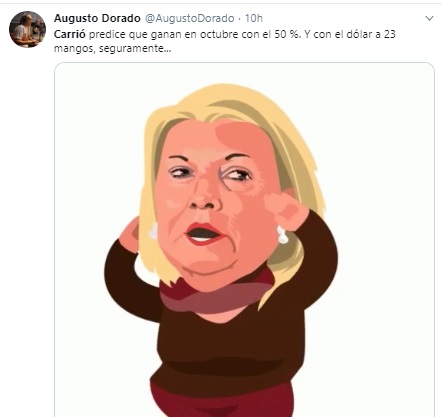The image size is (442, 417).
Task: Click the tweet text mentioning octubre
Action: coord(225,41)
